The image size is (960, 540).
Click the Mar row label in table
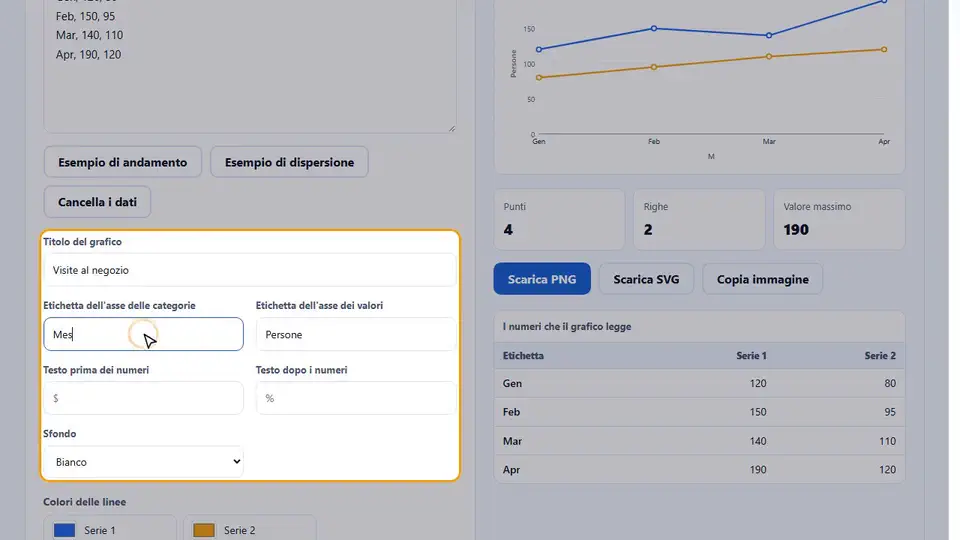[512, 441]
